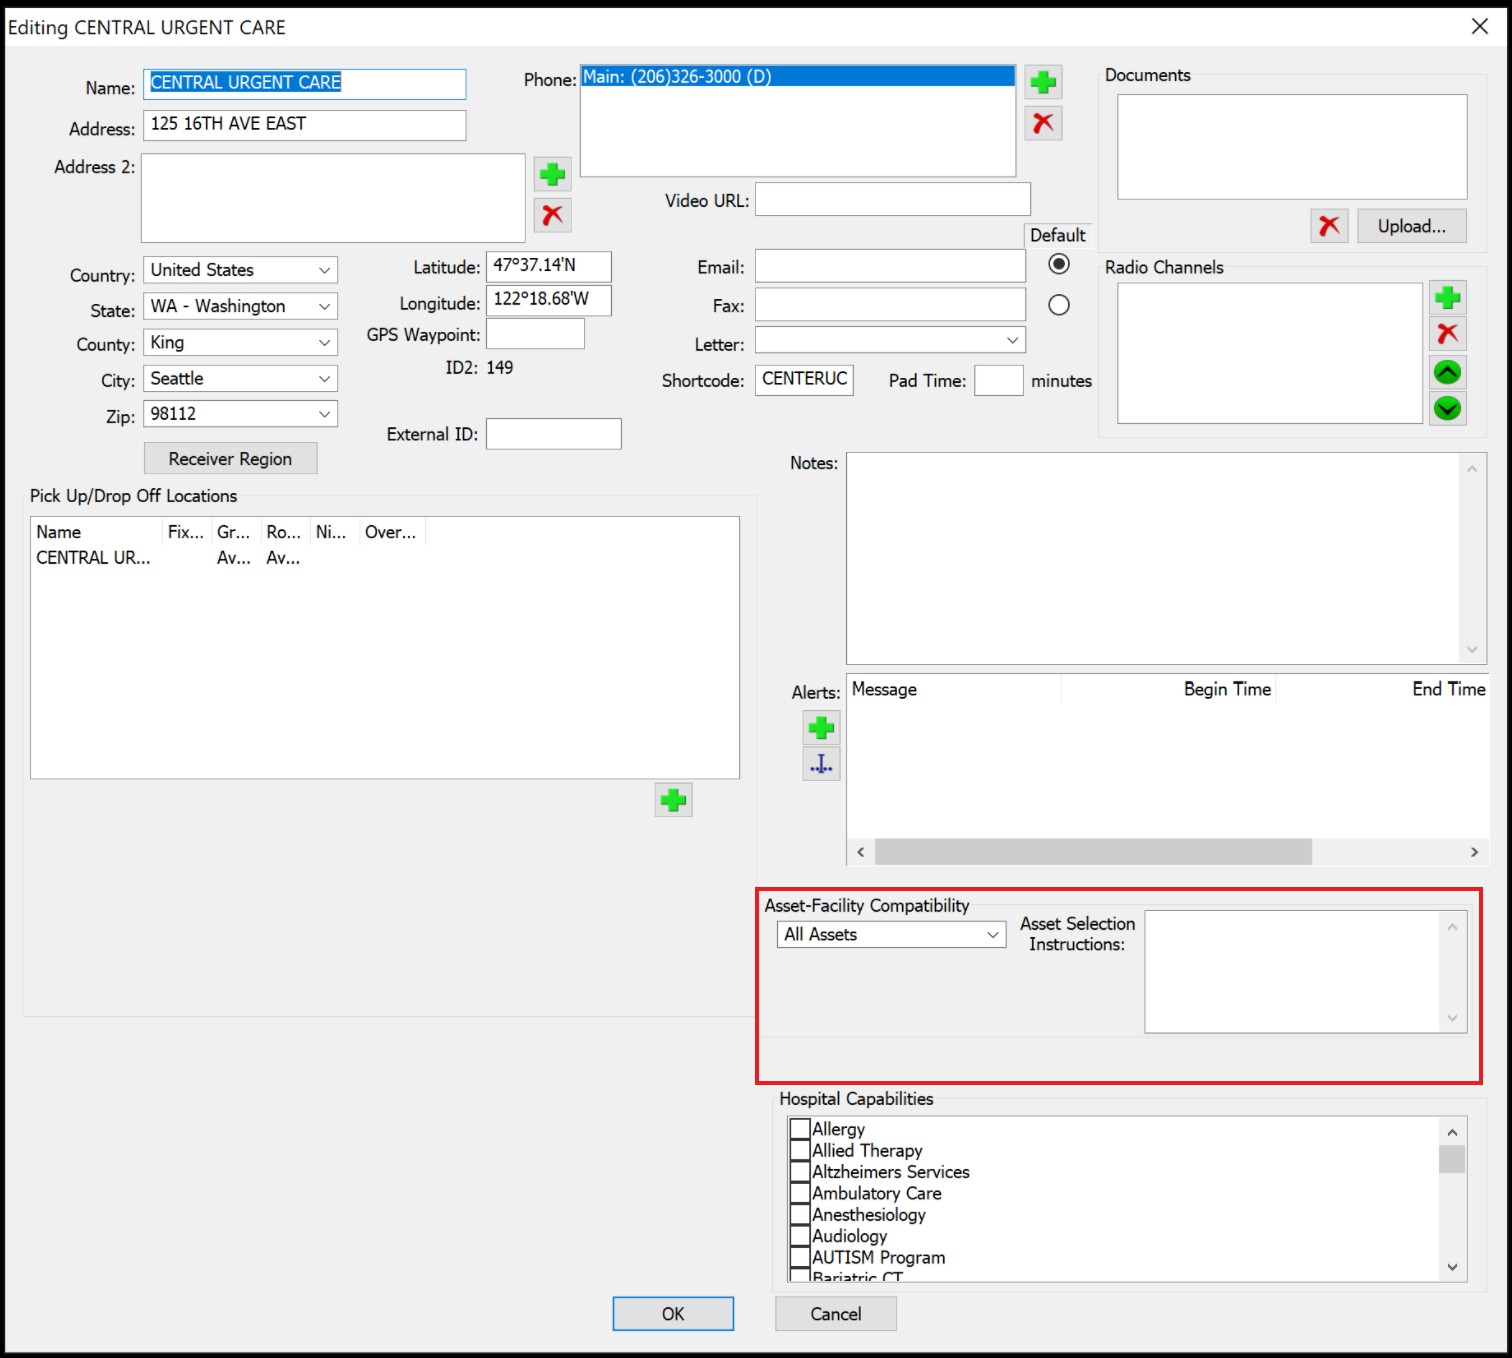Check the Allergy capability
The height and width of the screenshot is (1358, 1512).
coord(800,1129)
